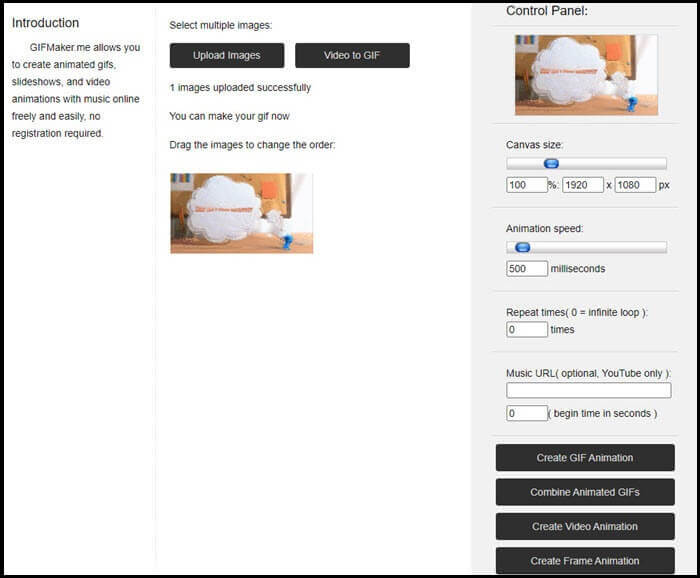
Task: Focus the canvas percentage field showing 100
Action: point(526,185)
